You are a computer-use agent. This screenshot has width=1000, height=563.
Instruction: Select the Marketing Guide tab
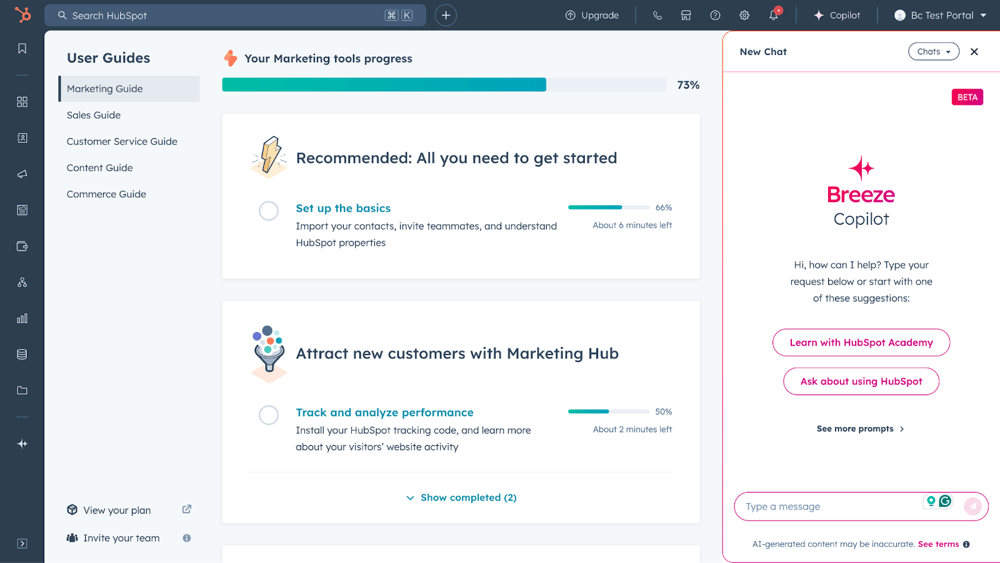pyautogui.click(x=129, y=89)
